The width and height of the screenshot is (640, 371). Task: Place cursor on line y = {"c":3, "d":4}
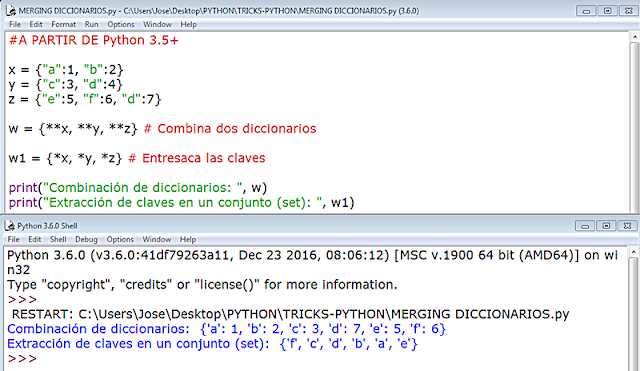[65, 84]
